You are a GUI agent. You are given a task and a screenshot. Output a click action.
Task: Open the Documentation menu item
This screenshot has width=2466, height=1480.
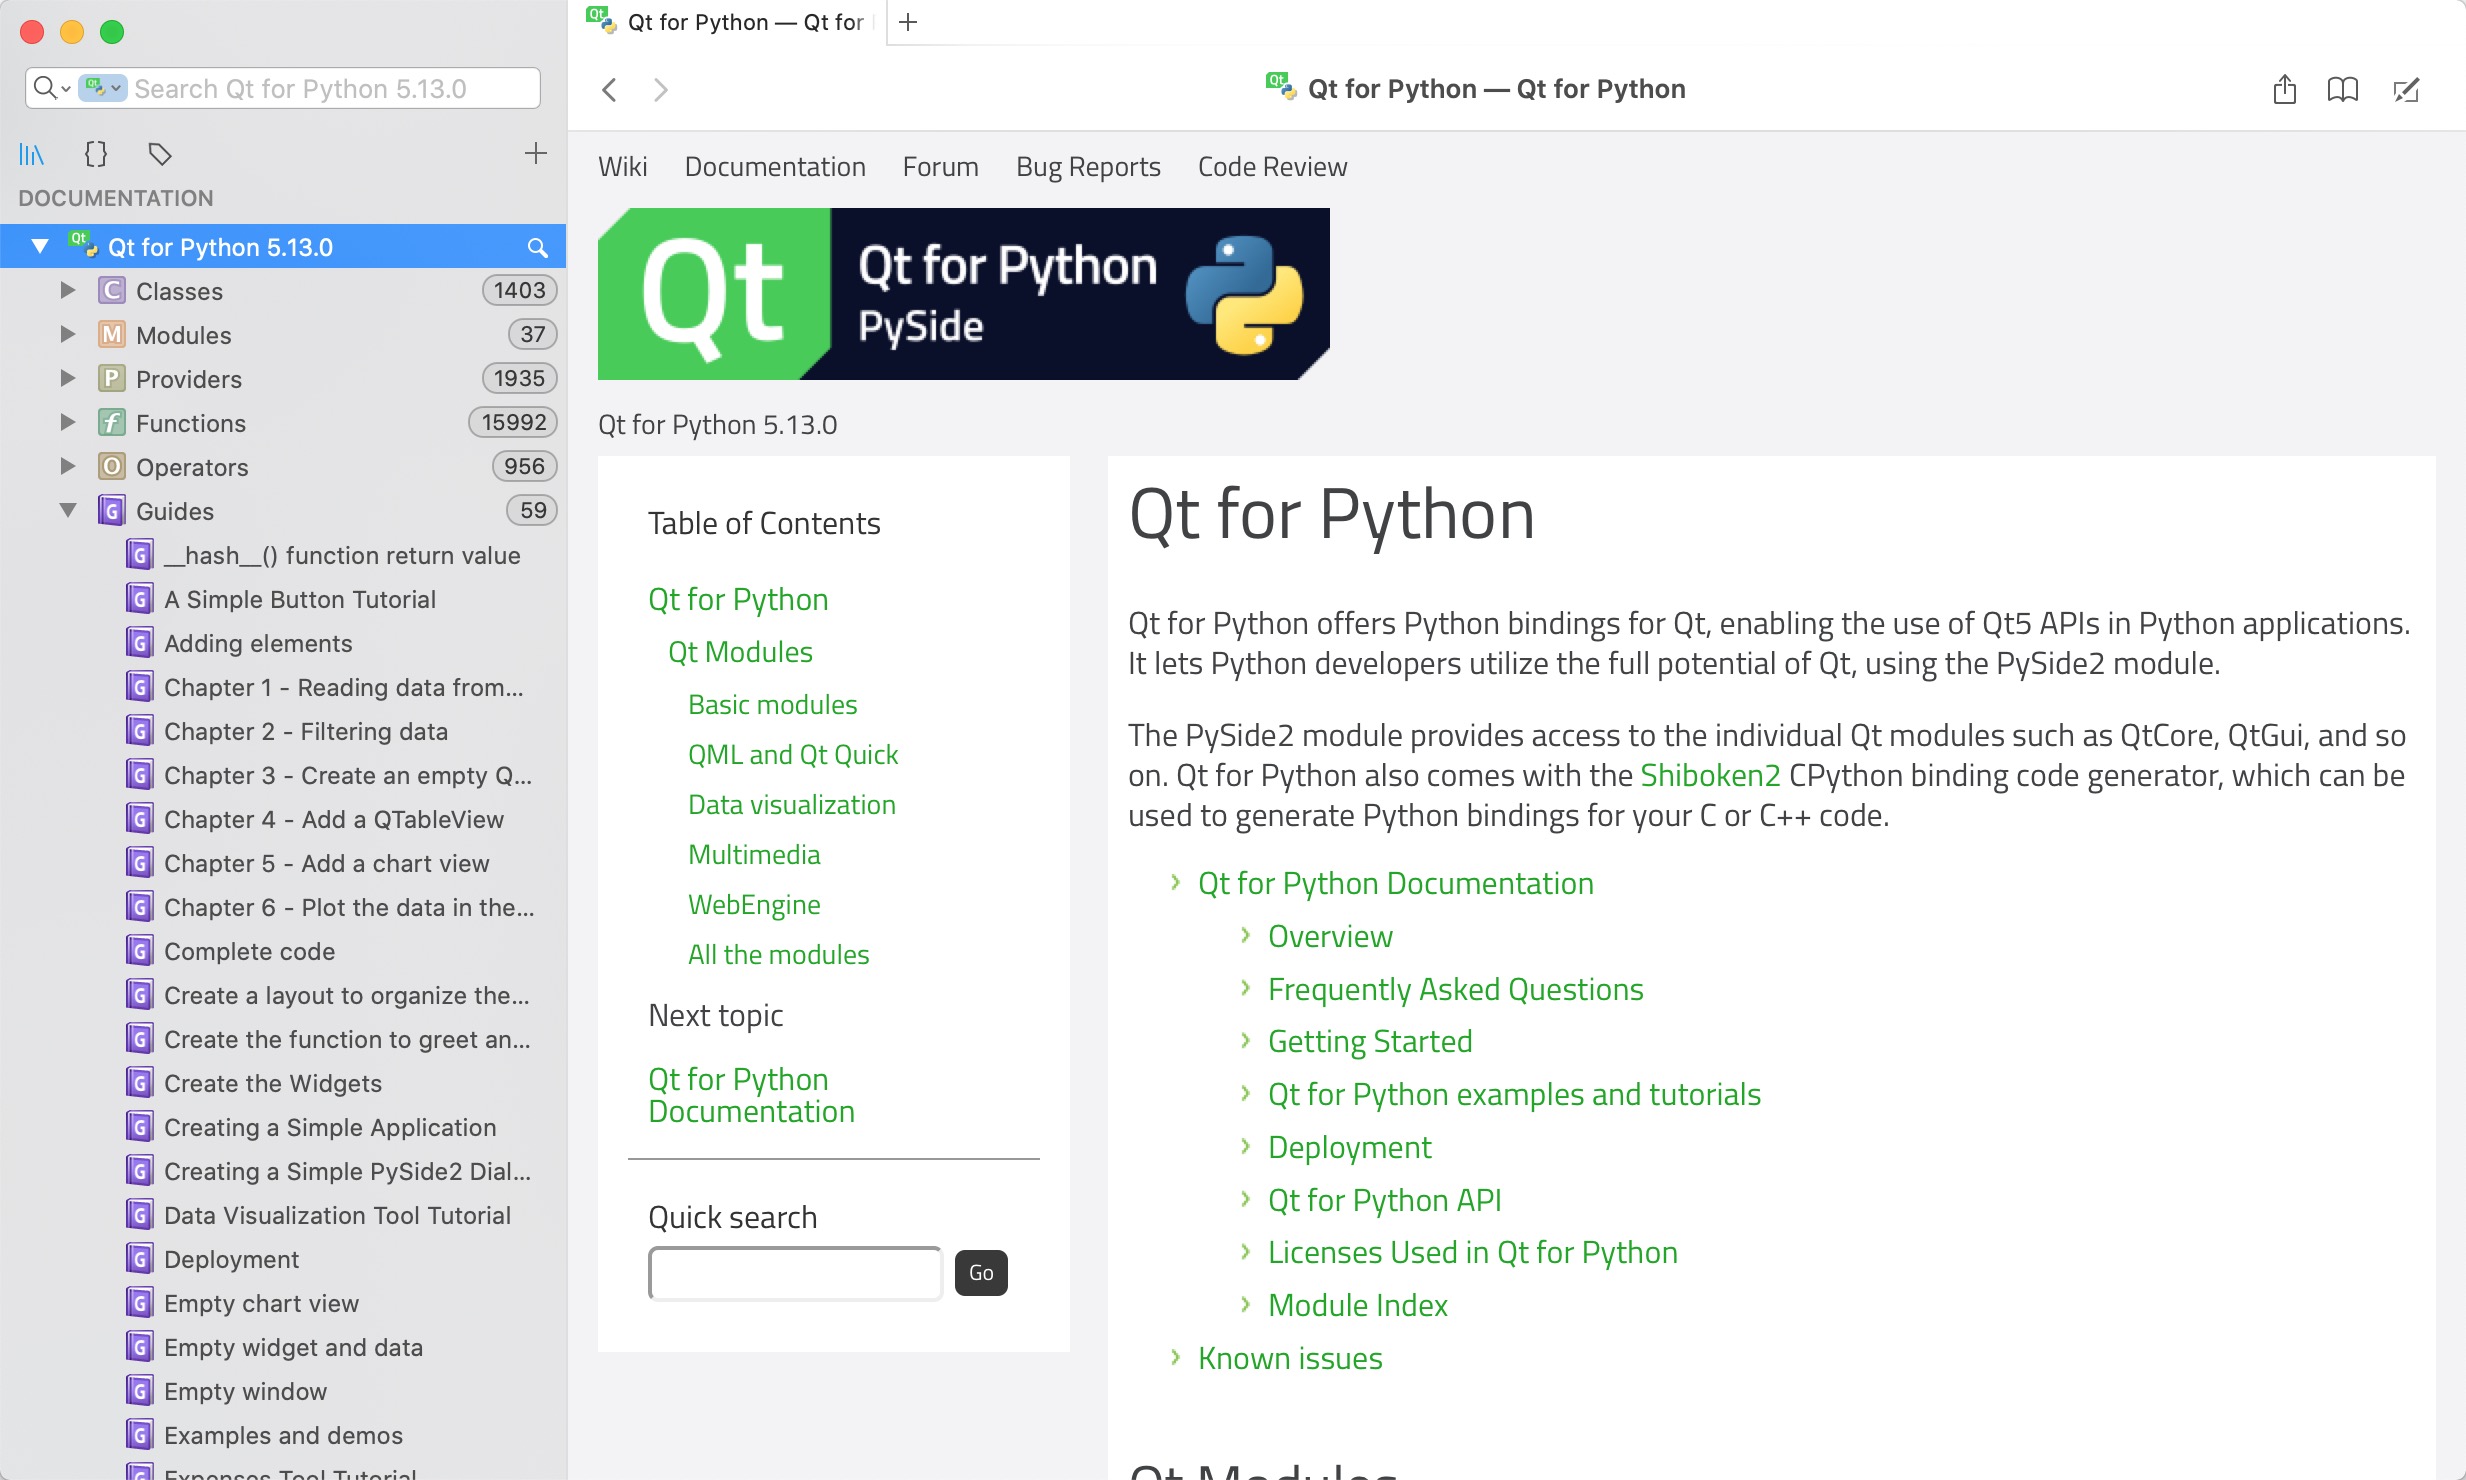(775, 167)
